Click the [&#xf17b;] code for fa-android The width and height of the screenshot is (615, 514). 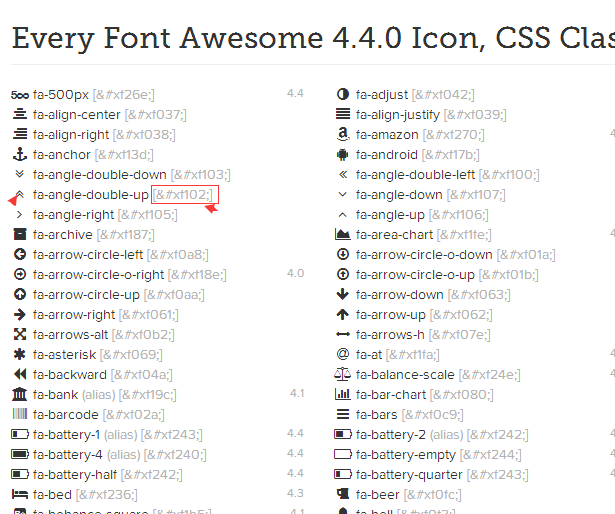(451, 155)
